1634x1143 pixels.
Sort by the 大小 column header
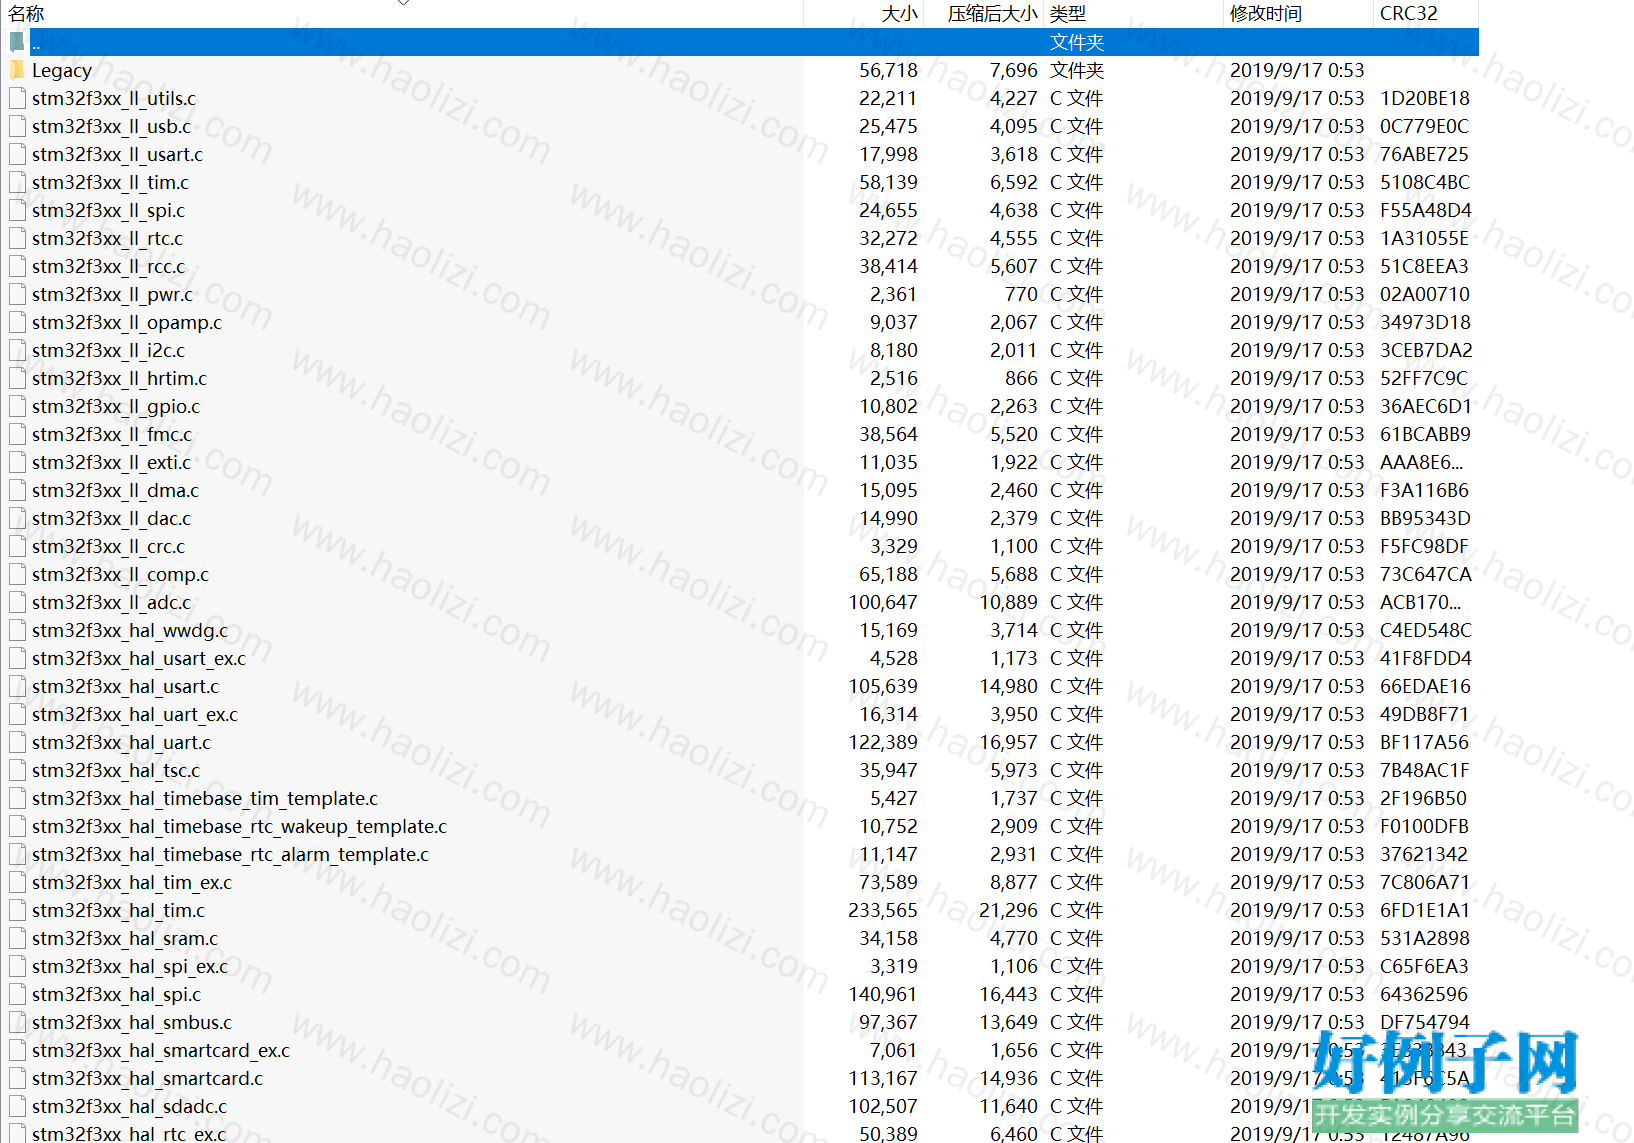click(864, 13)
